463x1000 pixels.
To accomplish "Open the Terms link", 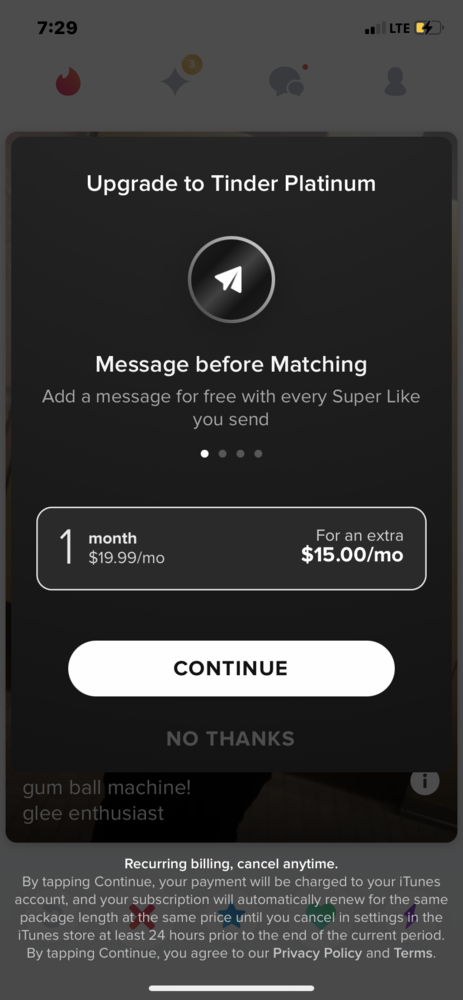I will click(x=413, y=954).
